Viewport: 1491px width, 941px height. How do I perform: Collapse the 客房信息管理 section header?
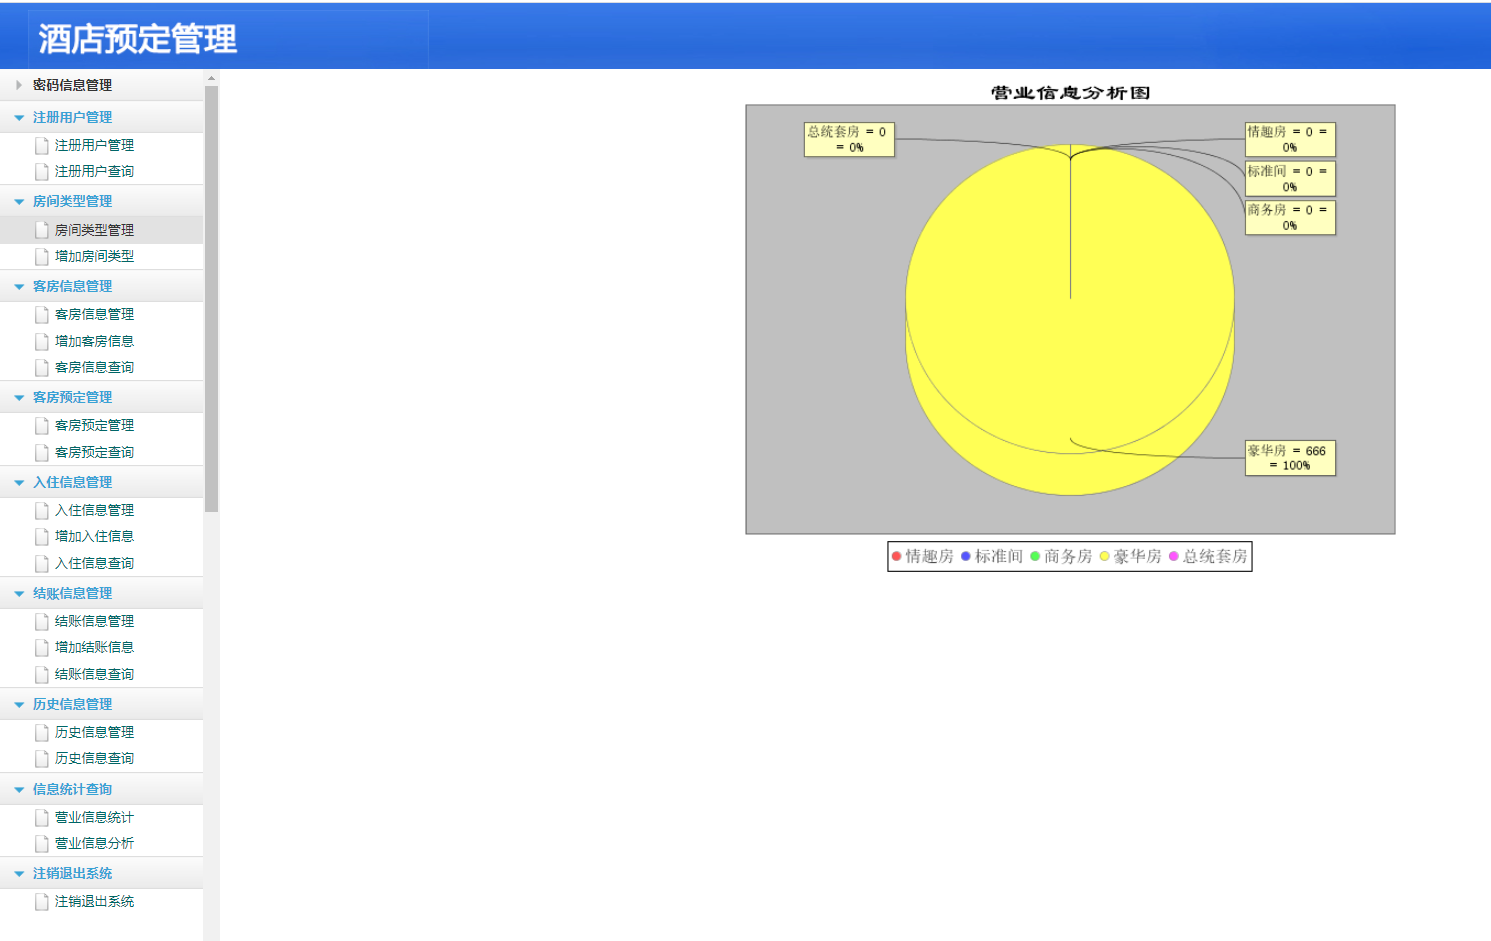click(x=101, y=286)
